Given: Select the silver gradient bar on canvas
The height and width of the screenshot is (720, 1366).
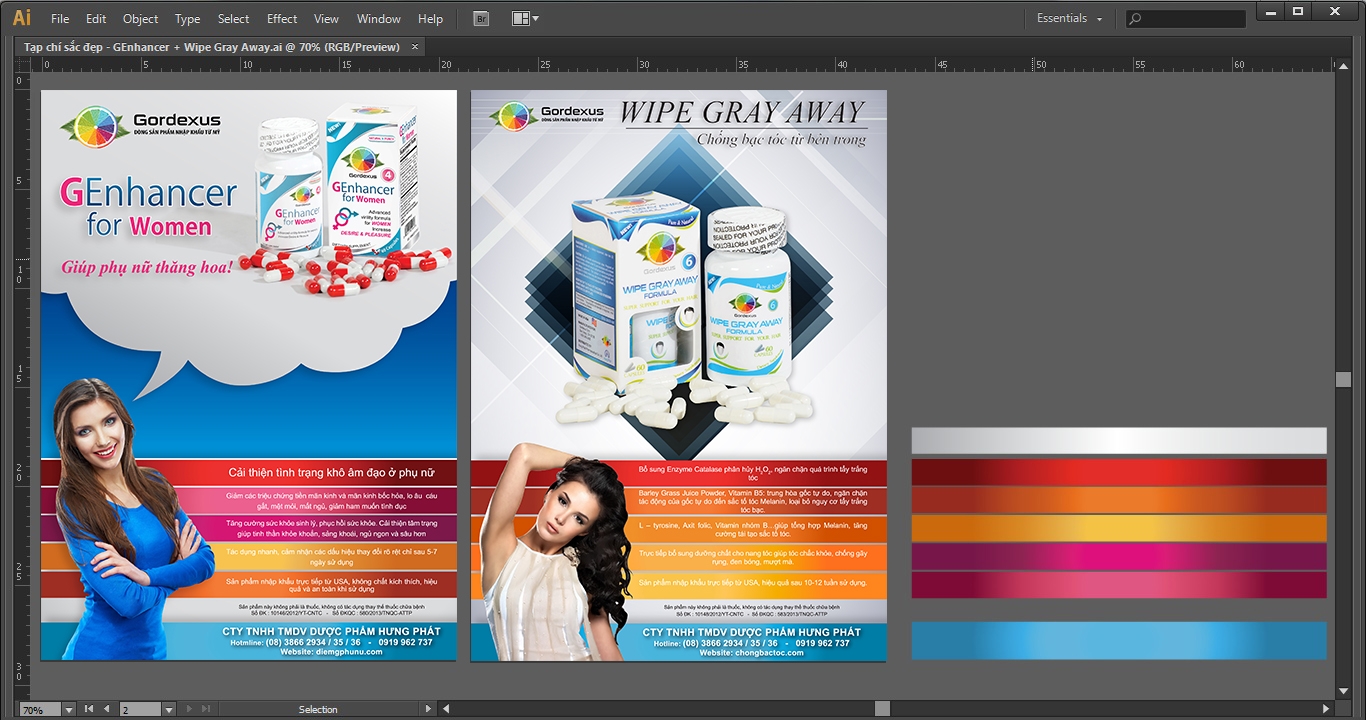Looking at the screenshot, I should point(1119,441).
